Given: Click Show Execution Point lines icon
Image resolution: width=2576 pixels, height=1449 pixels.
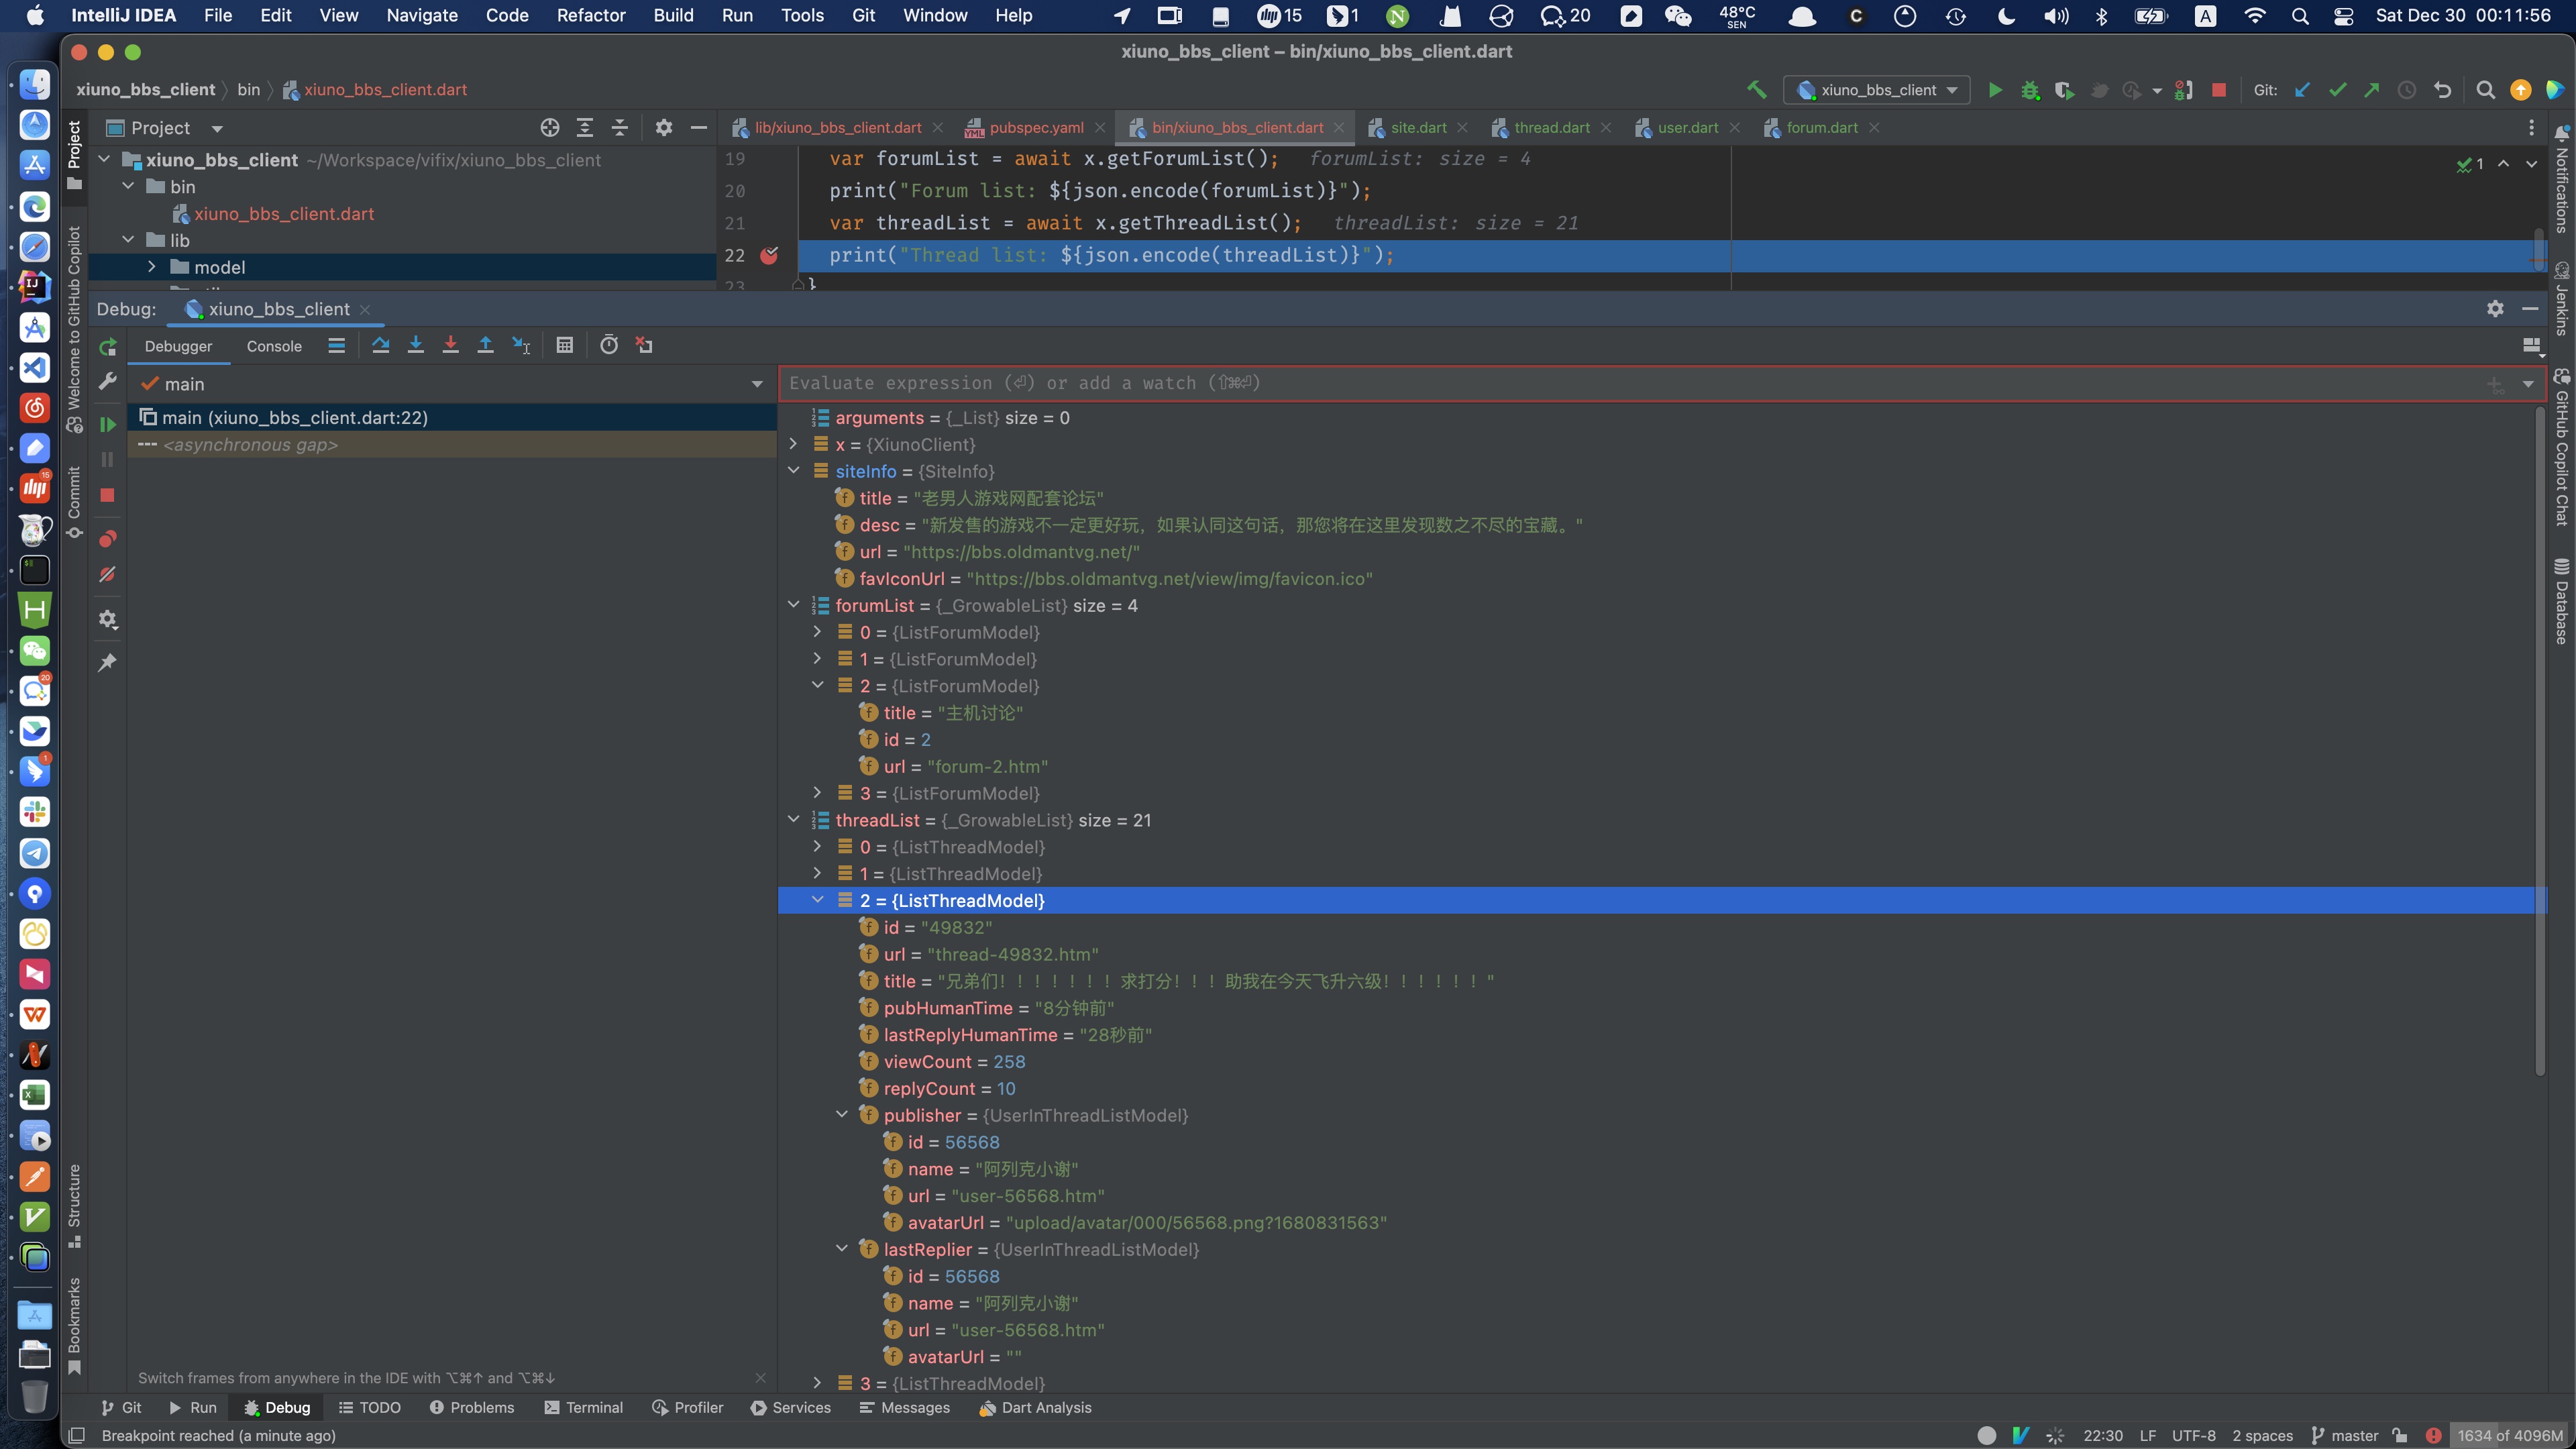Looking at the screenshot, I should tap(336, 345).
